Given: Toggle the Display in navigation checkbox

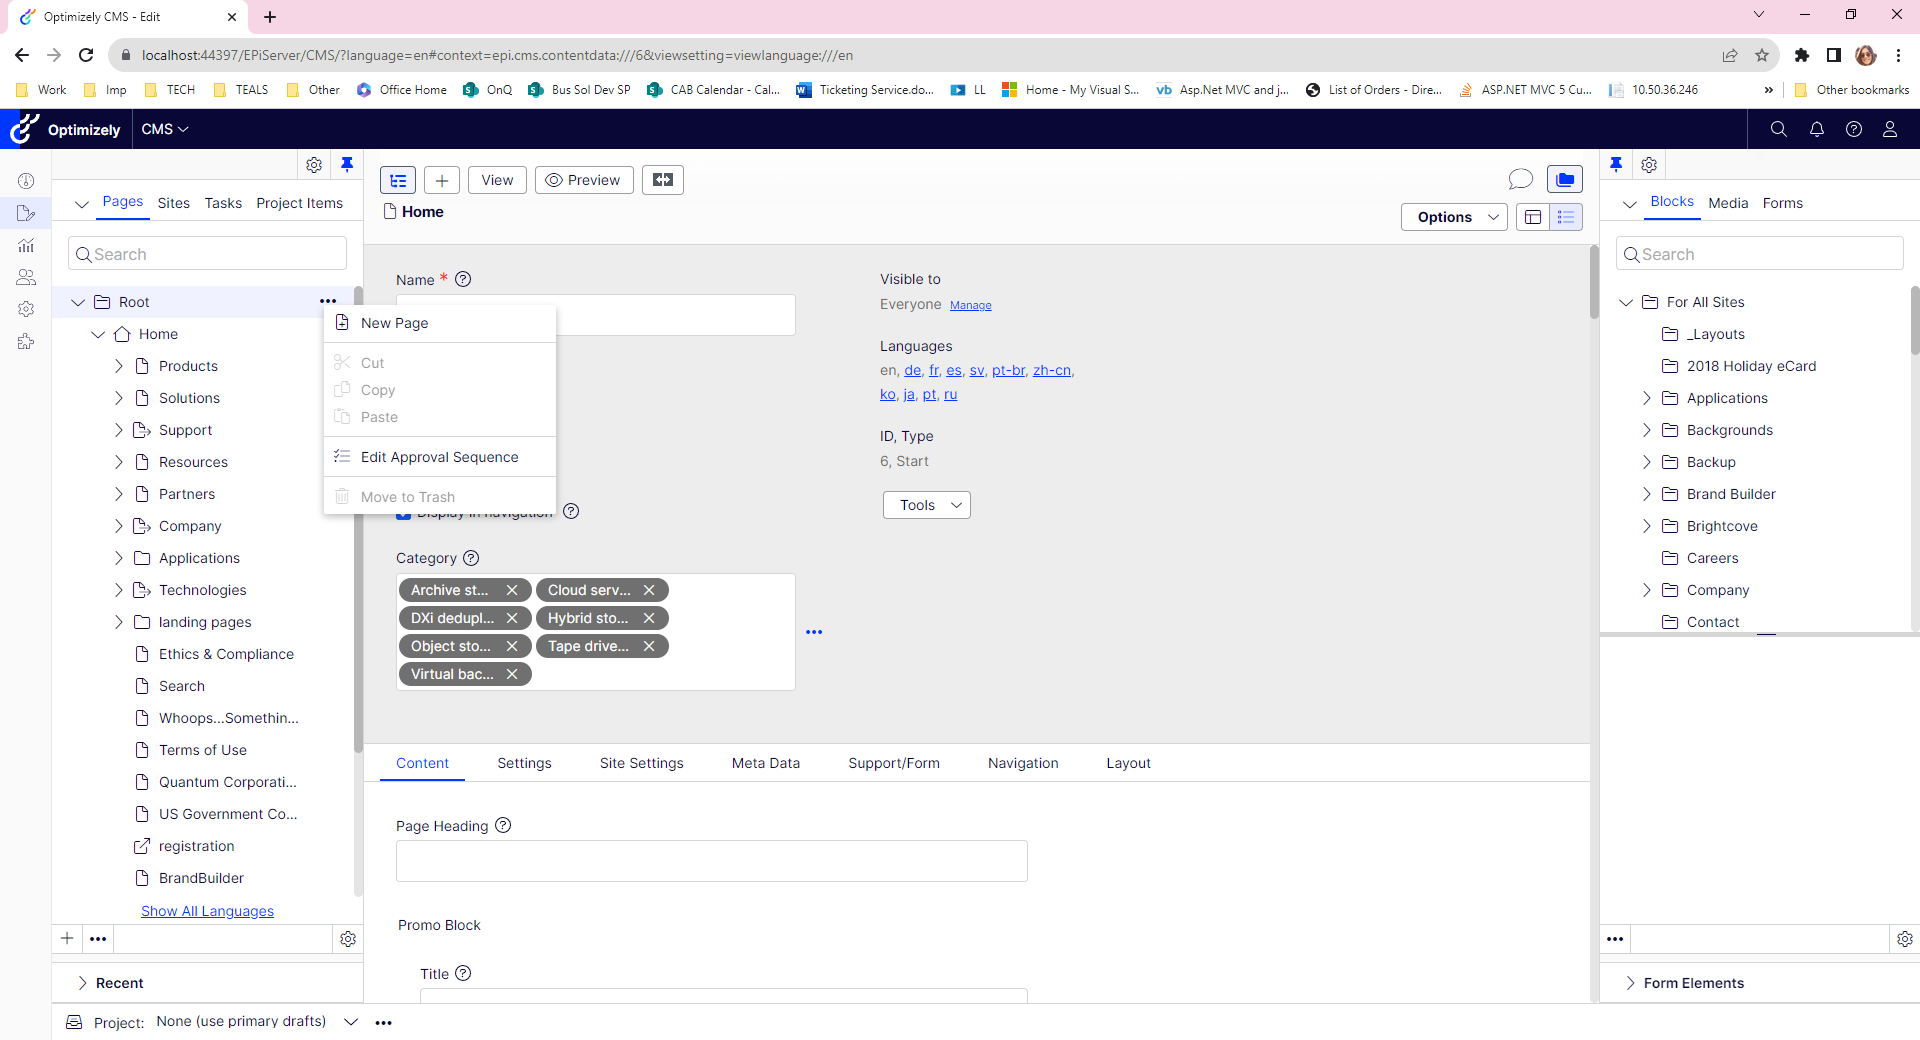Looking at the screenshot, I should [403, 514].
